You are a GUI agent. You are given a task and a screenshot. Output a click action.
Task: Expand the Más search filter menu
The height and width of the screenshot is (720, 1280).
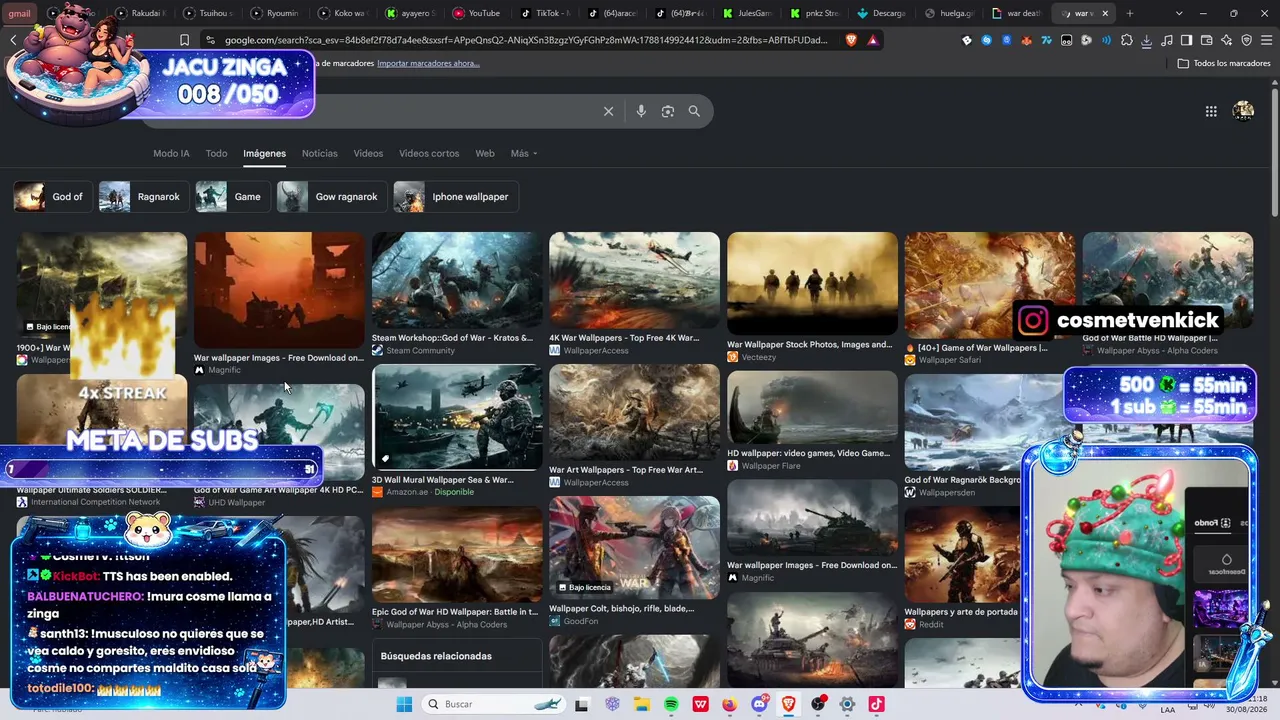[523, 153]
